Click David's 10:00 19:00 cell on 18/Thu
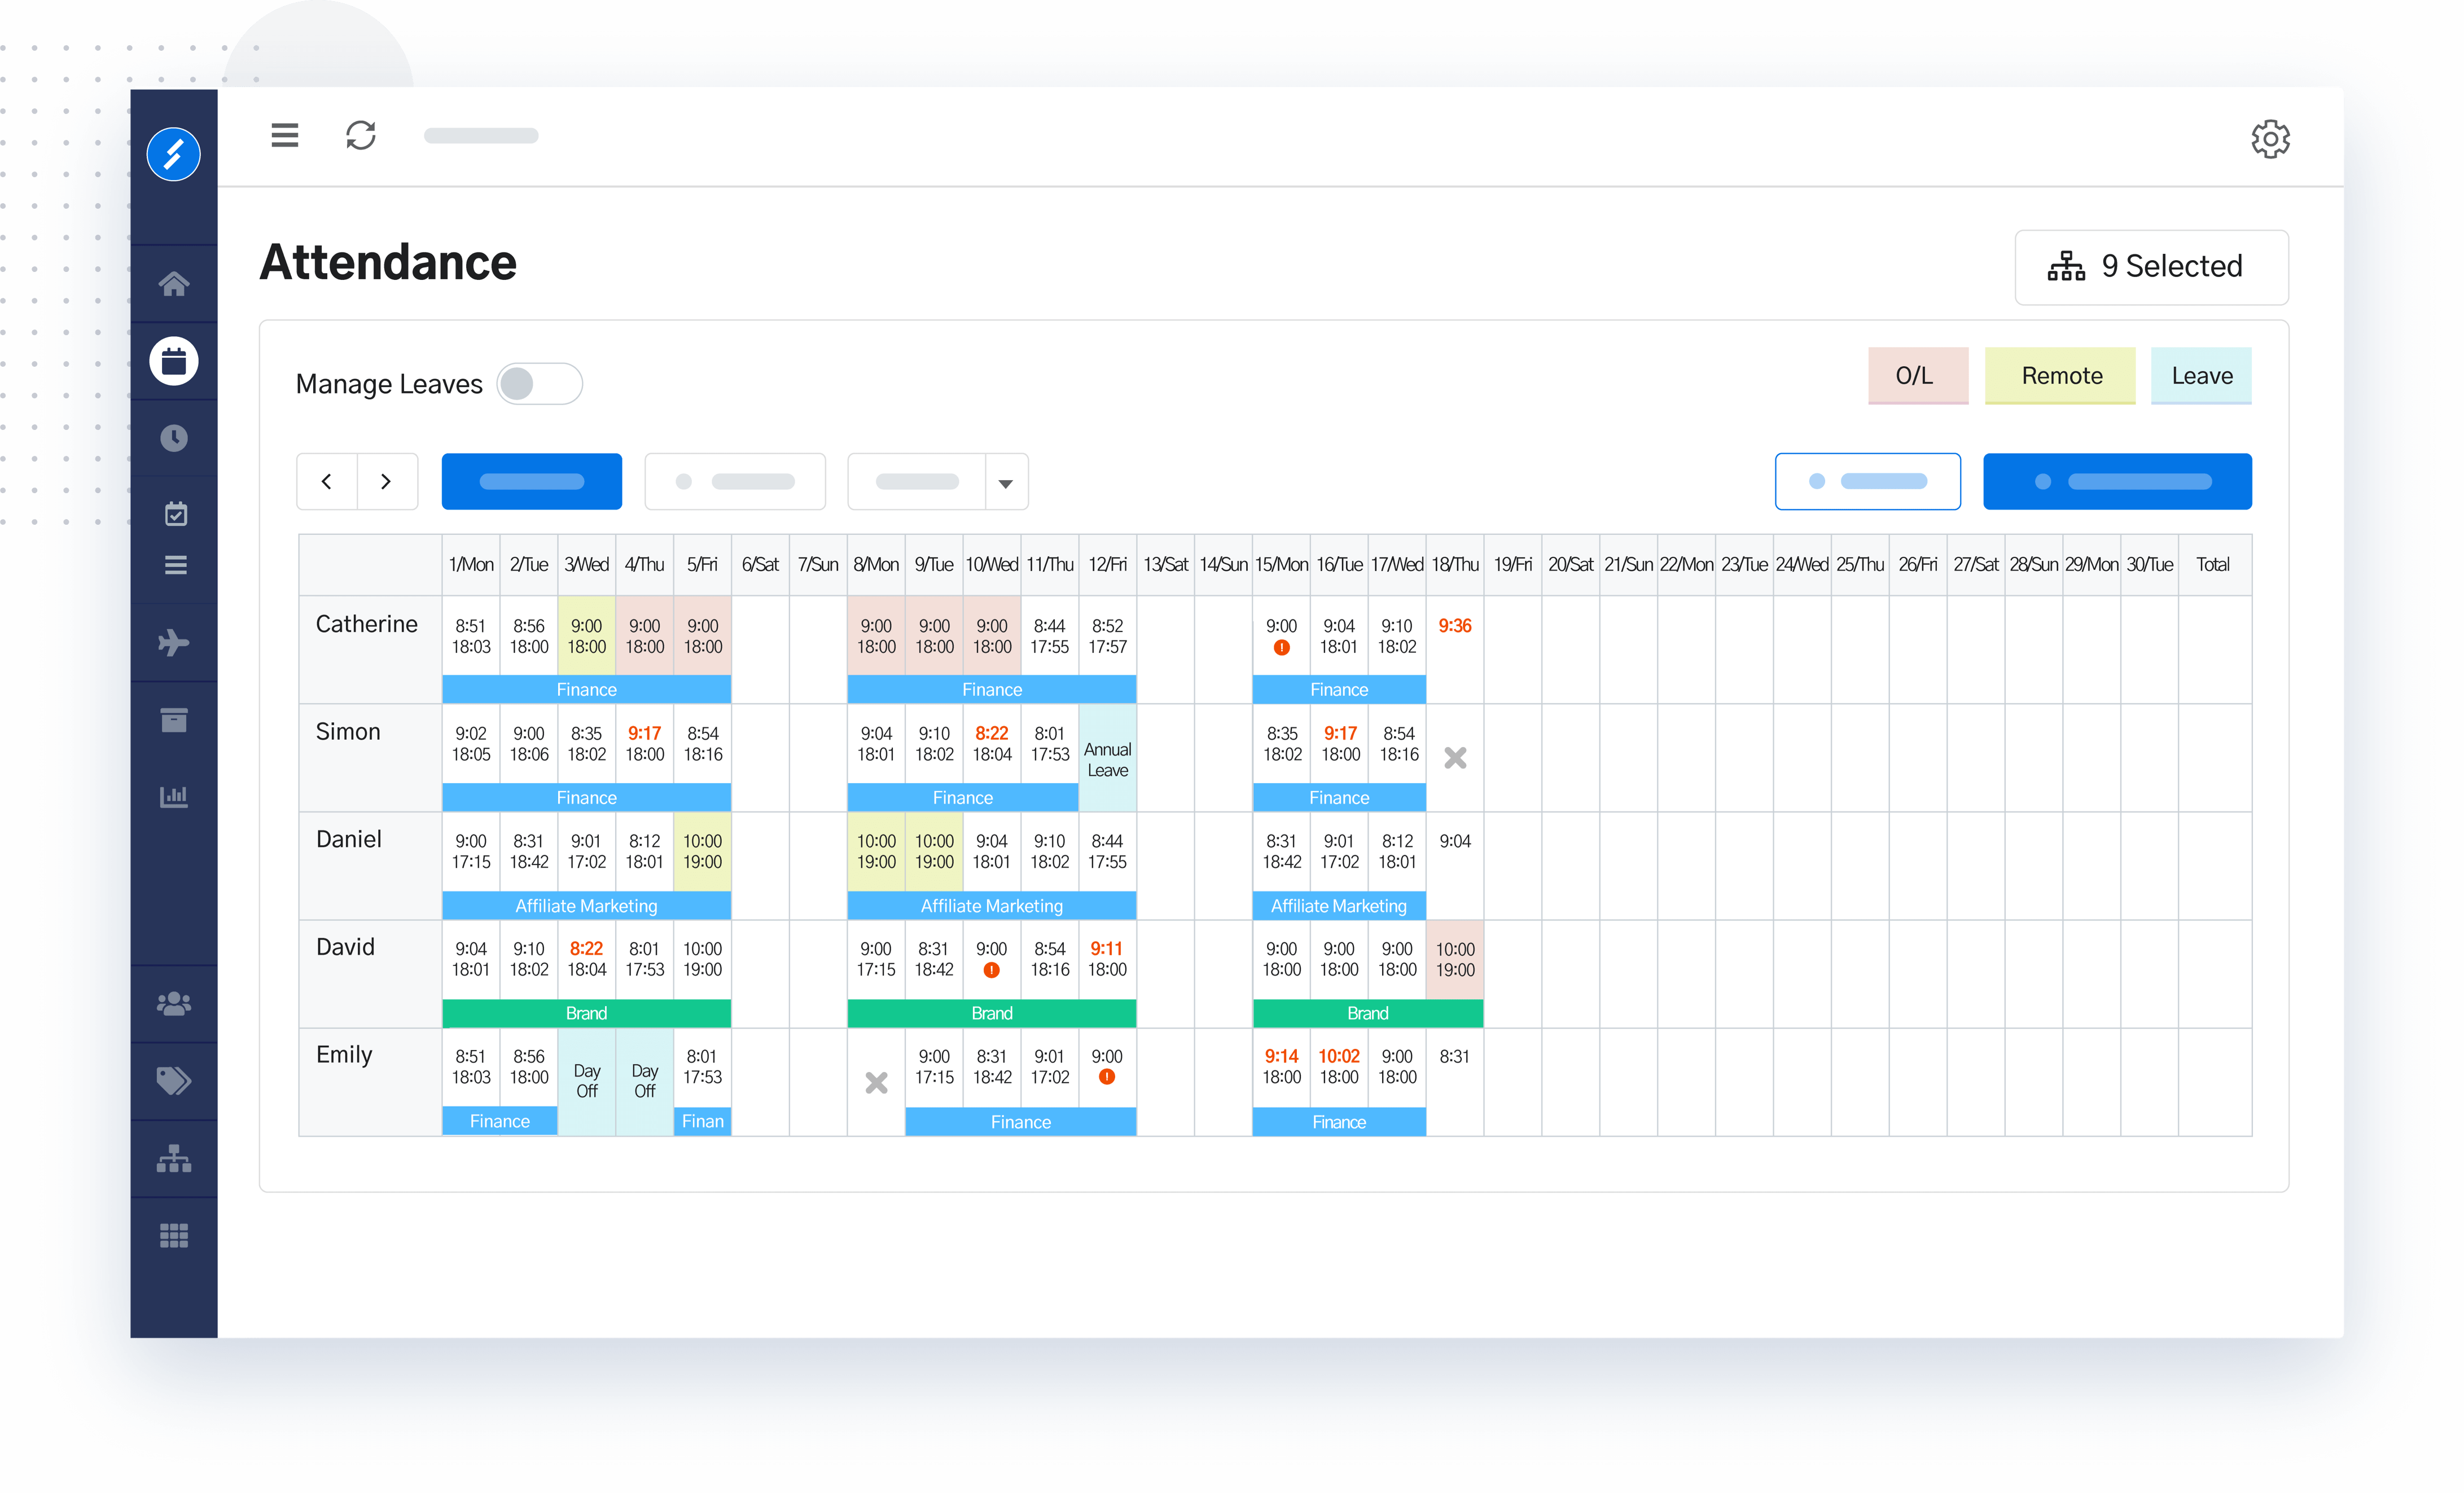The width and height of the screenshot is (2464, 1493). click(1455, 960)
